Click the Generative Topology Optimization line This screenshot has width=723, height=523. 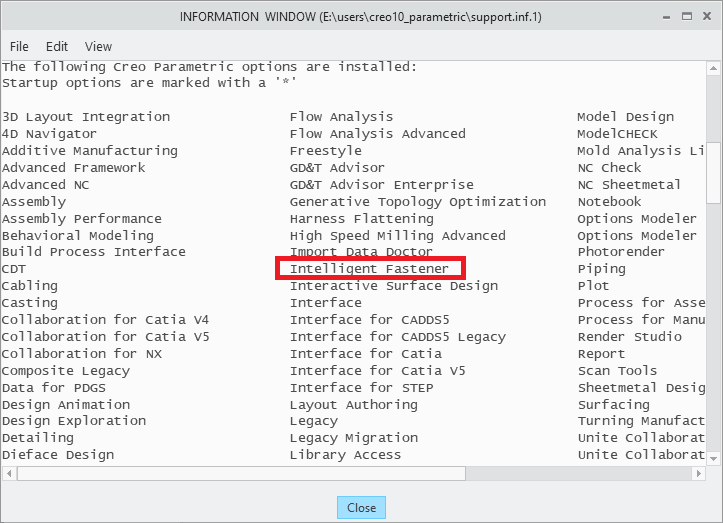pos(418,201)
